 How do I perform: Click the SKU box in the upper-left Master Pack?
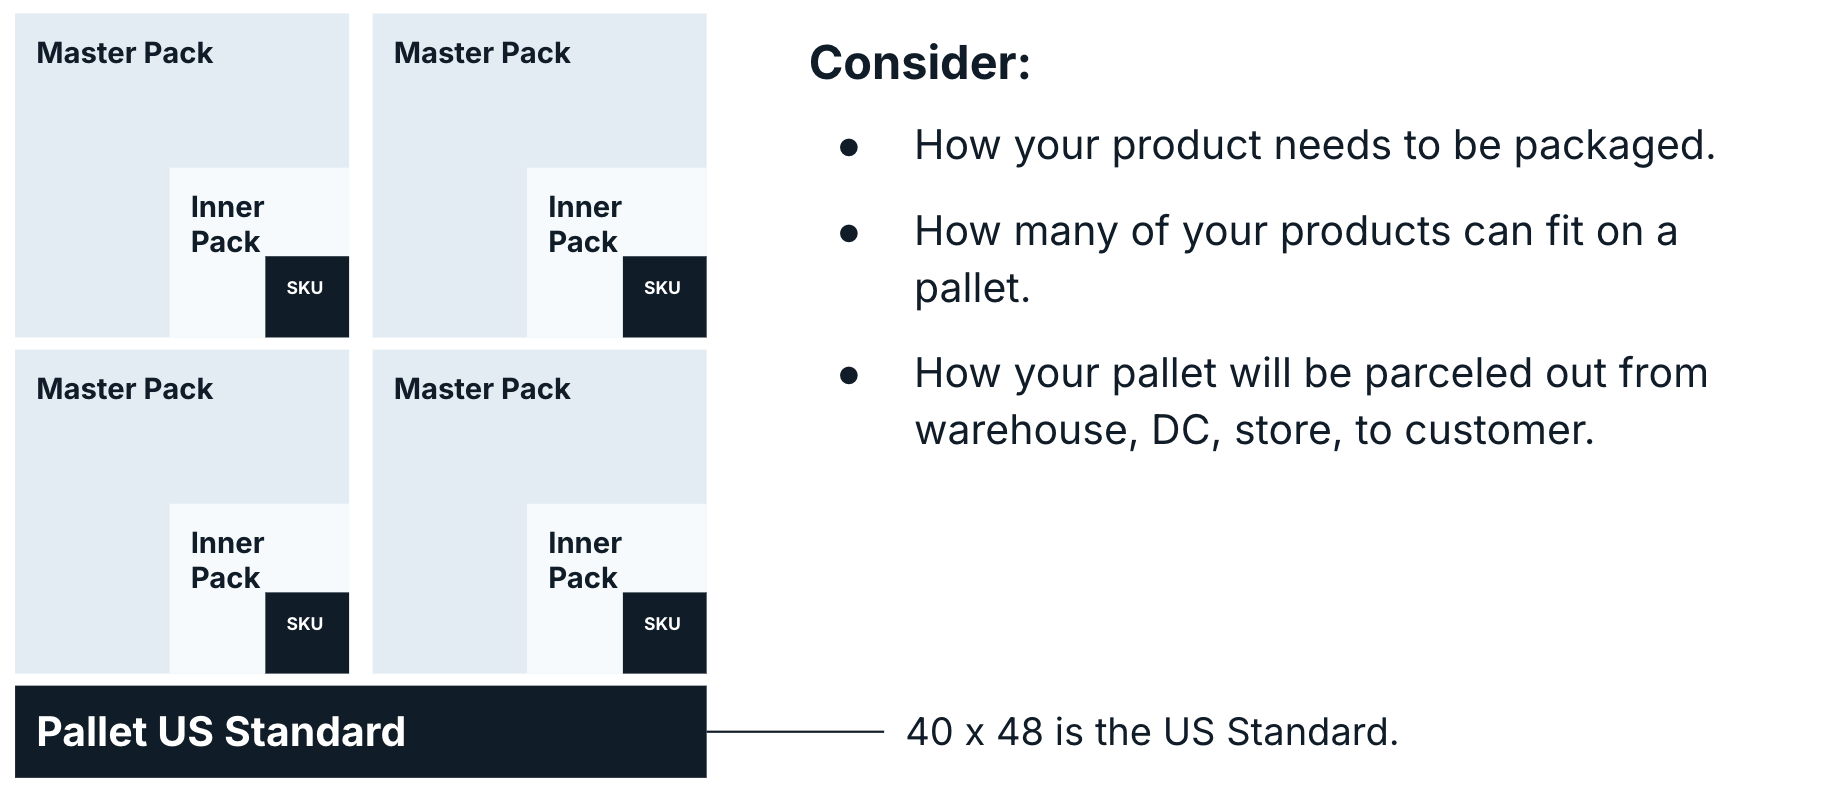tap(306, 296)
